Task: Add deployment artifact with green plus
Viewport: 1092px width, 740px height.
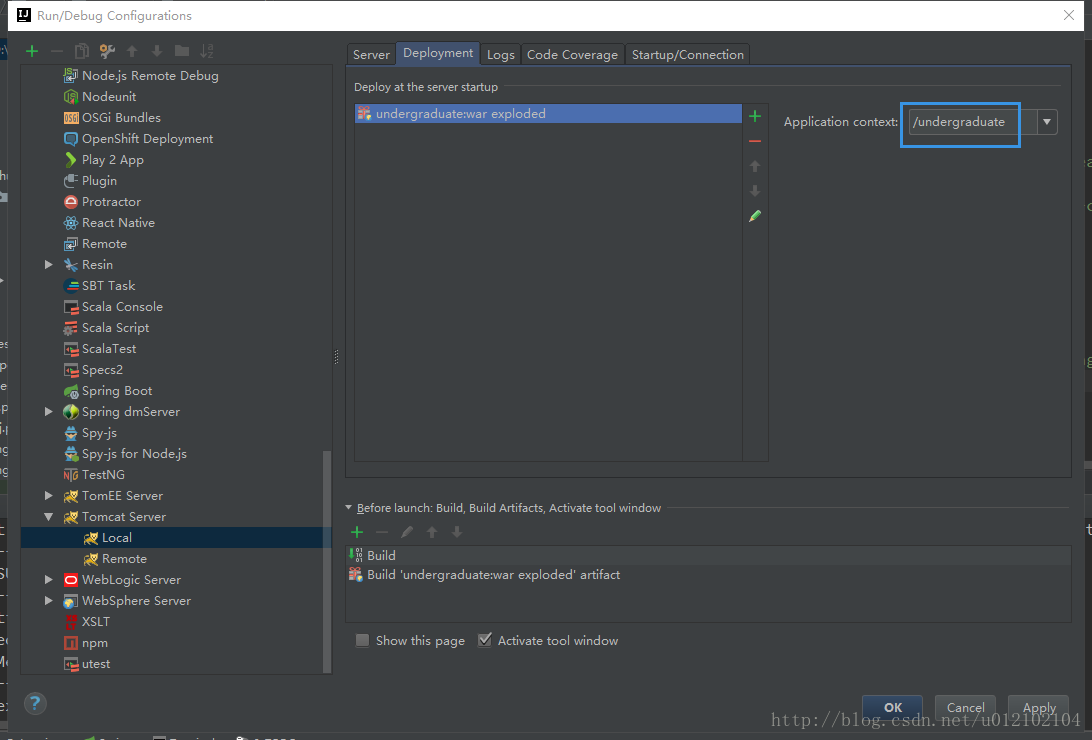Action: tap(755, 116)
